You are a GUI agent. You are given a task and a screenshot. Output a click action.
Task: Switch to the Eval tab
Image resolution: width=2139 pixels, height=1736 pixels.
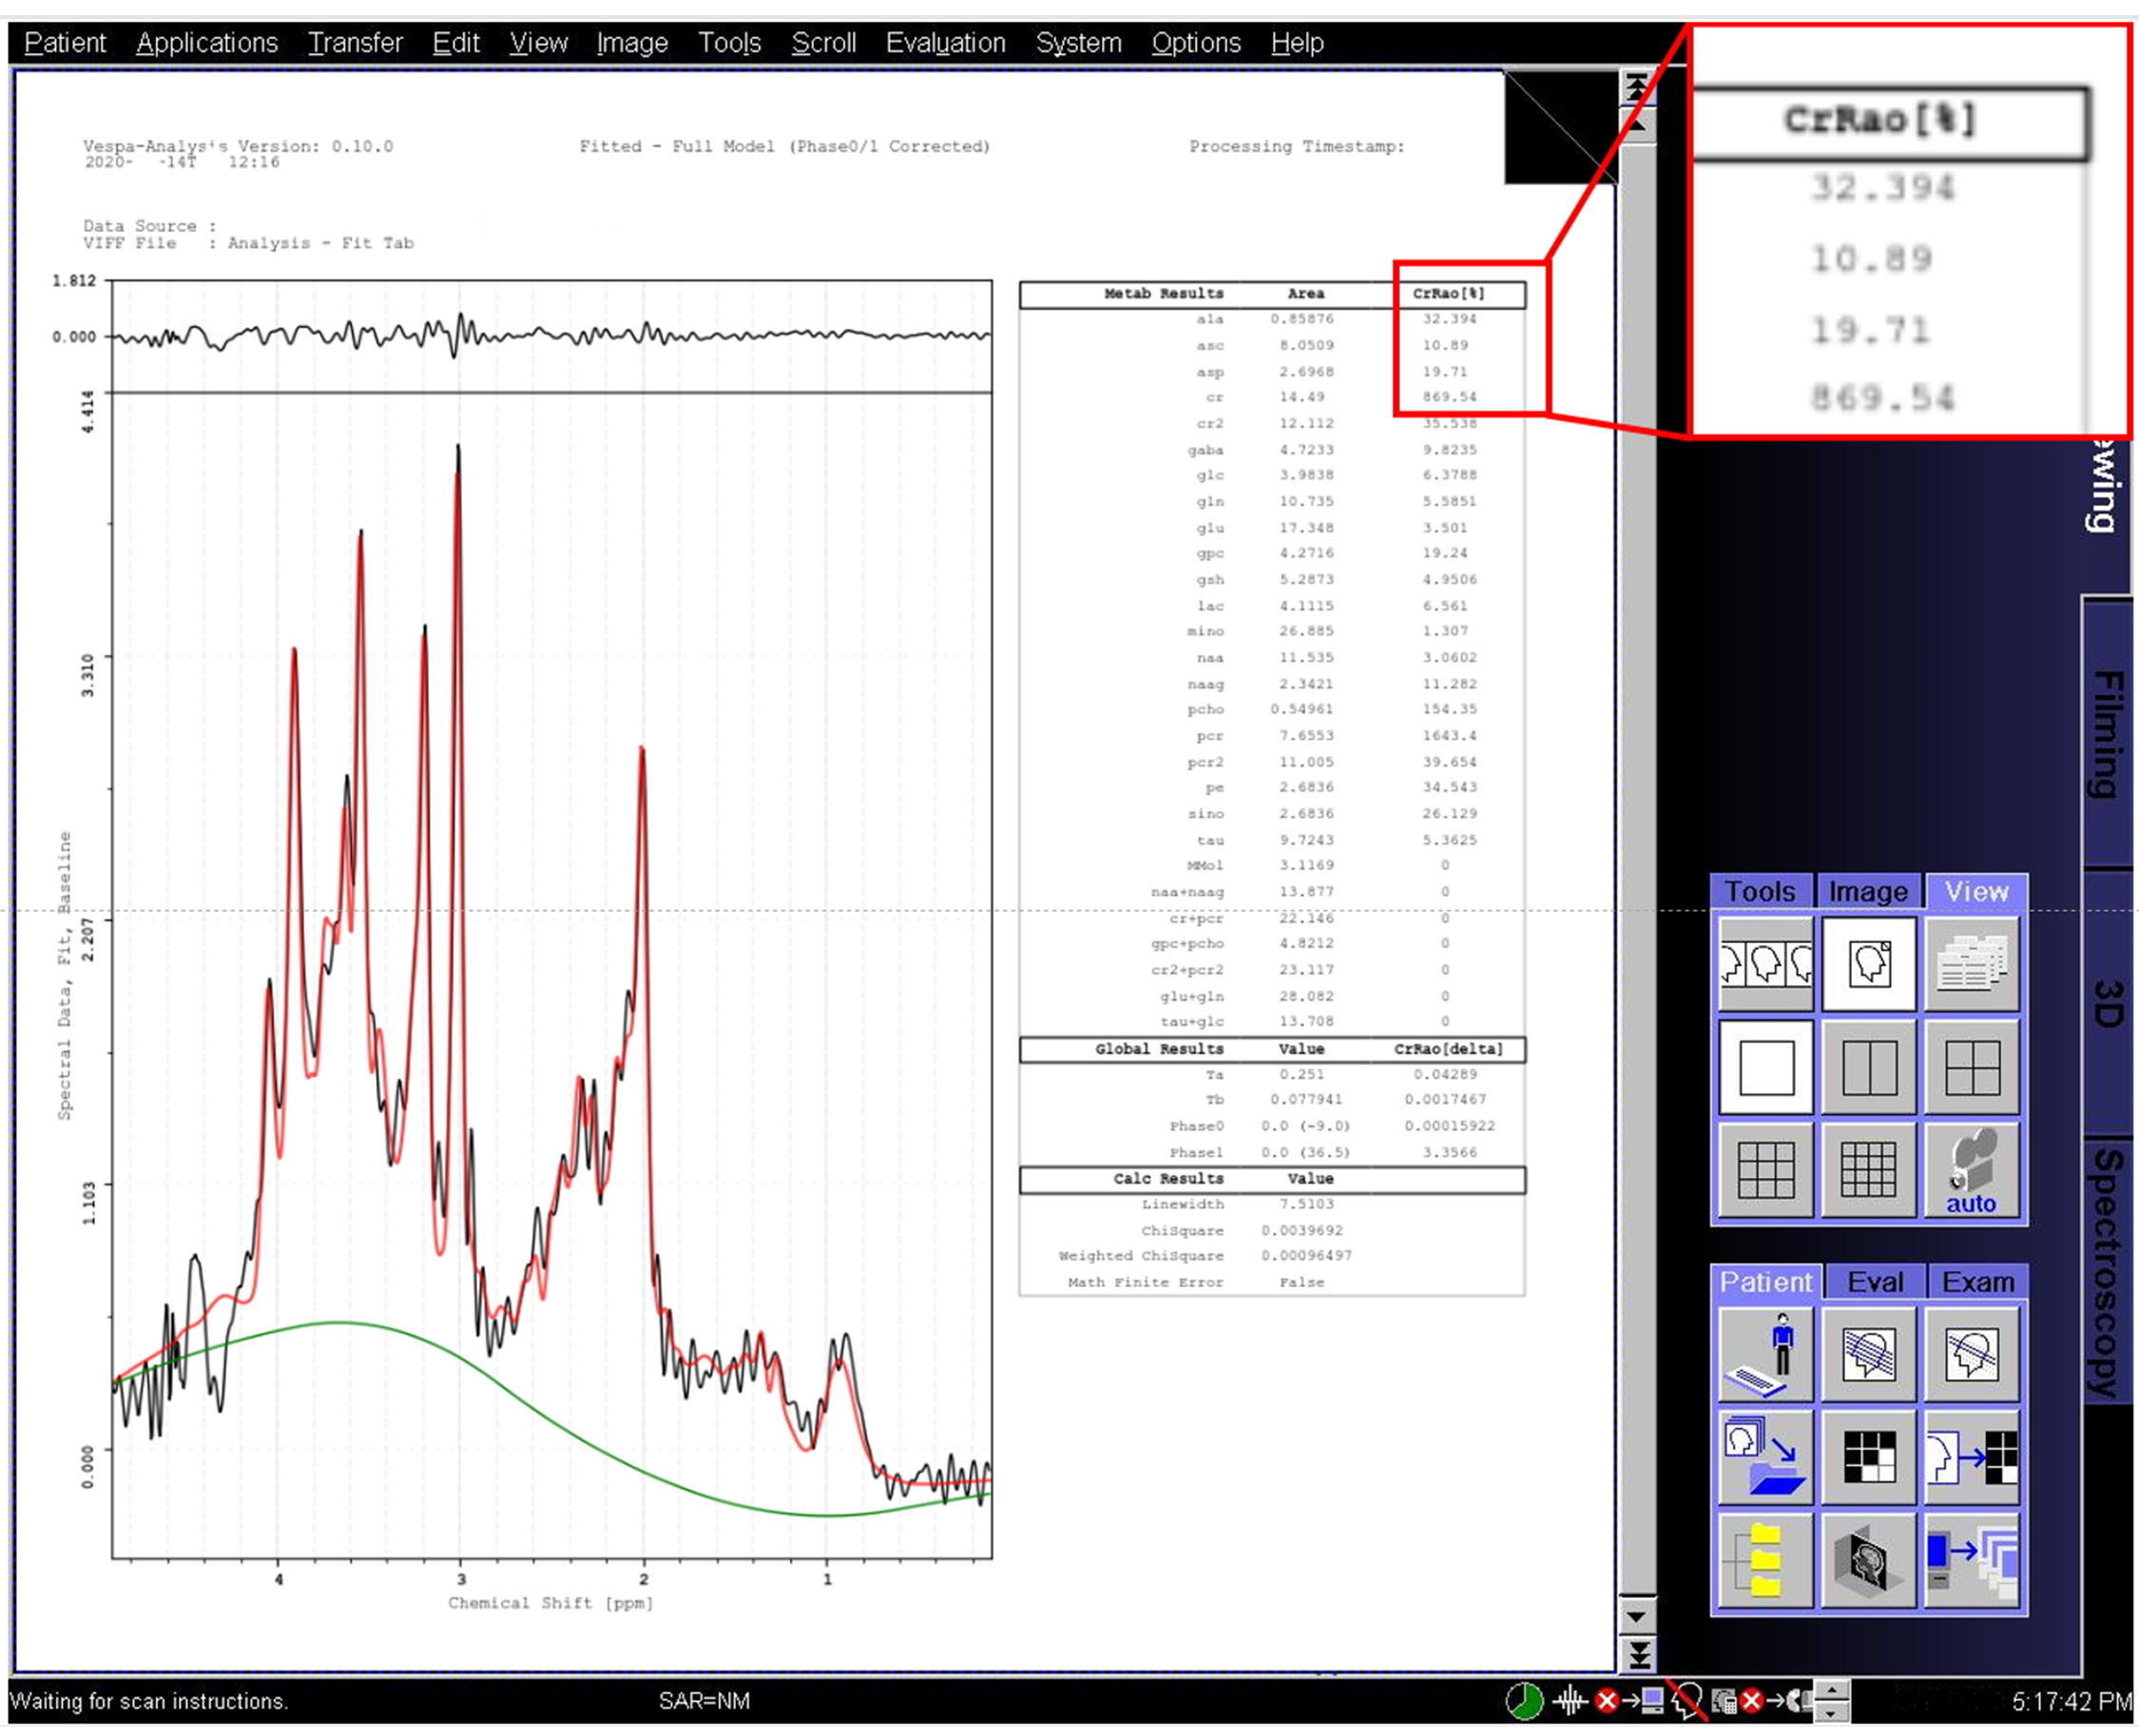[1874, 1282]
